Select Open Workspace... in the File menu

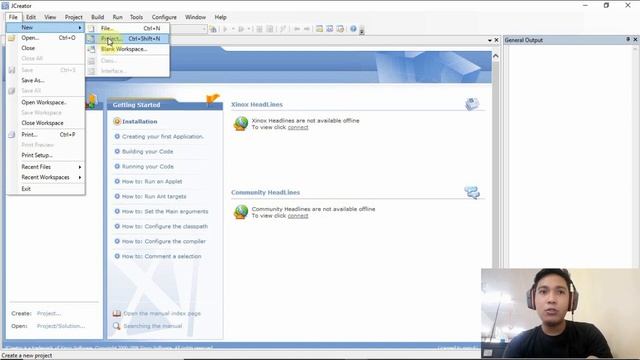pos(46,102)
